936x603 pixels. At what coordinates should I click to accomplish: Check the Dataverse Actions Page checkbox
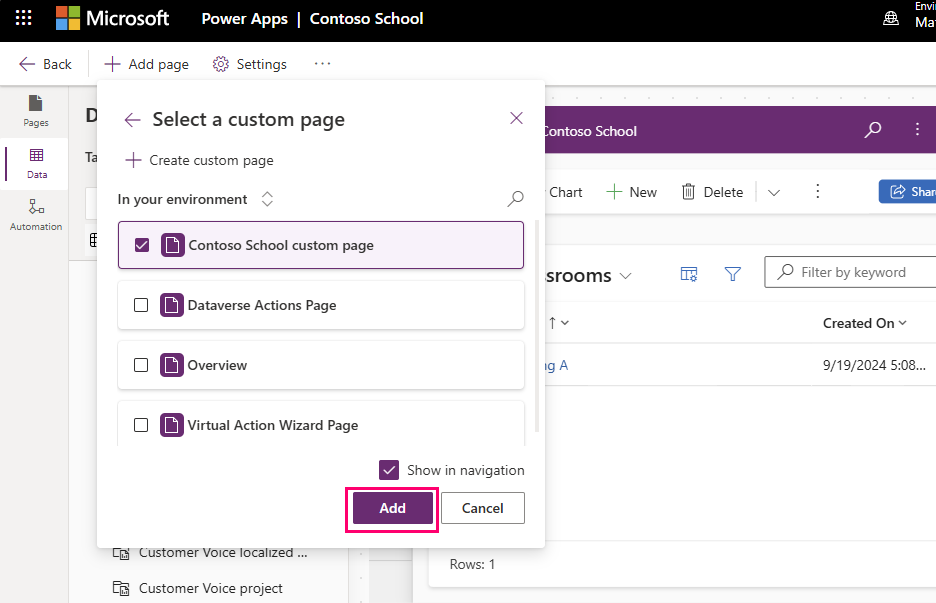click(141, 305)
